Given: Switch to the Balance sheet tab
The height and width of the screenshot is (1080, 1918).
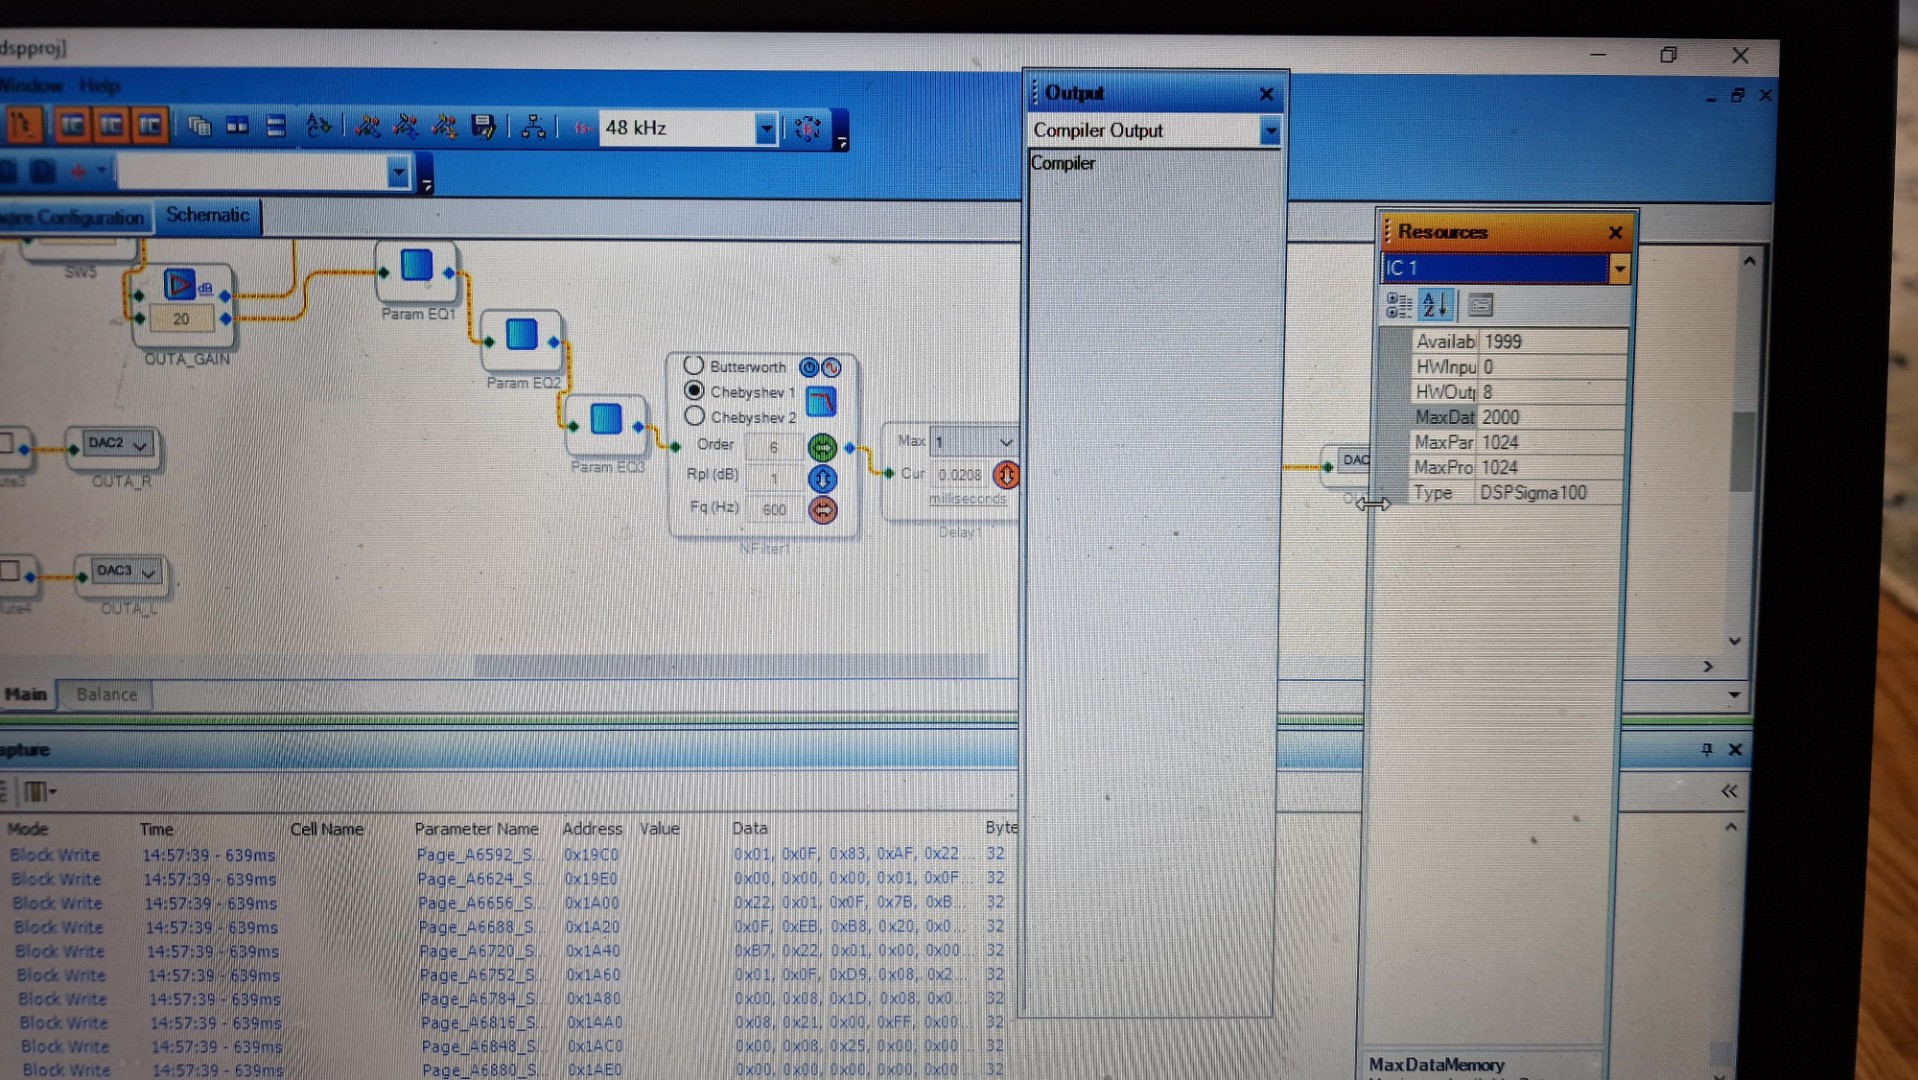Looking at the screenshot, I should click(x=106, y=694).
